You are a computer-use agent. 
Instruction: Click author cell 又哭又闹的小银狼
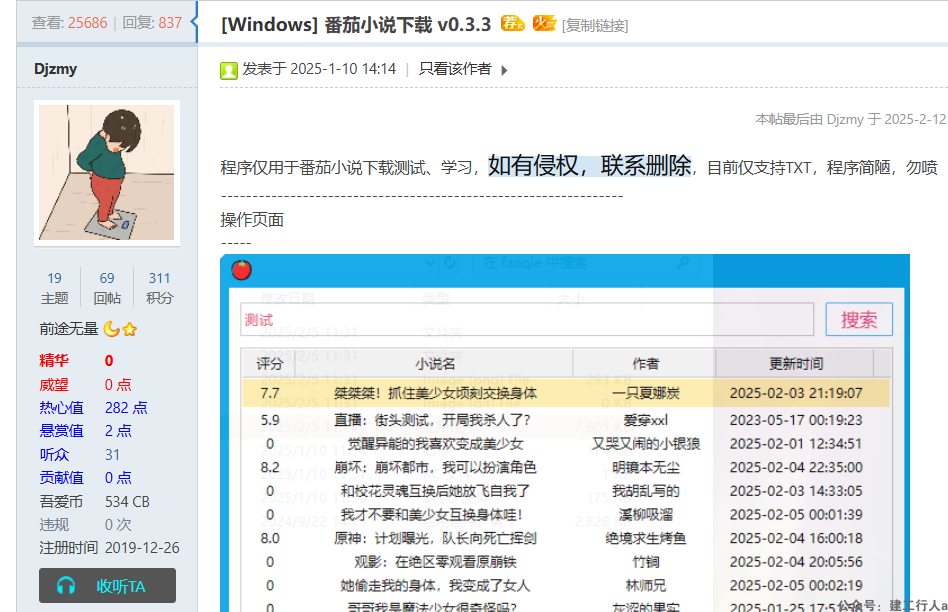pos(646,444)
